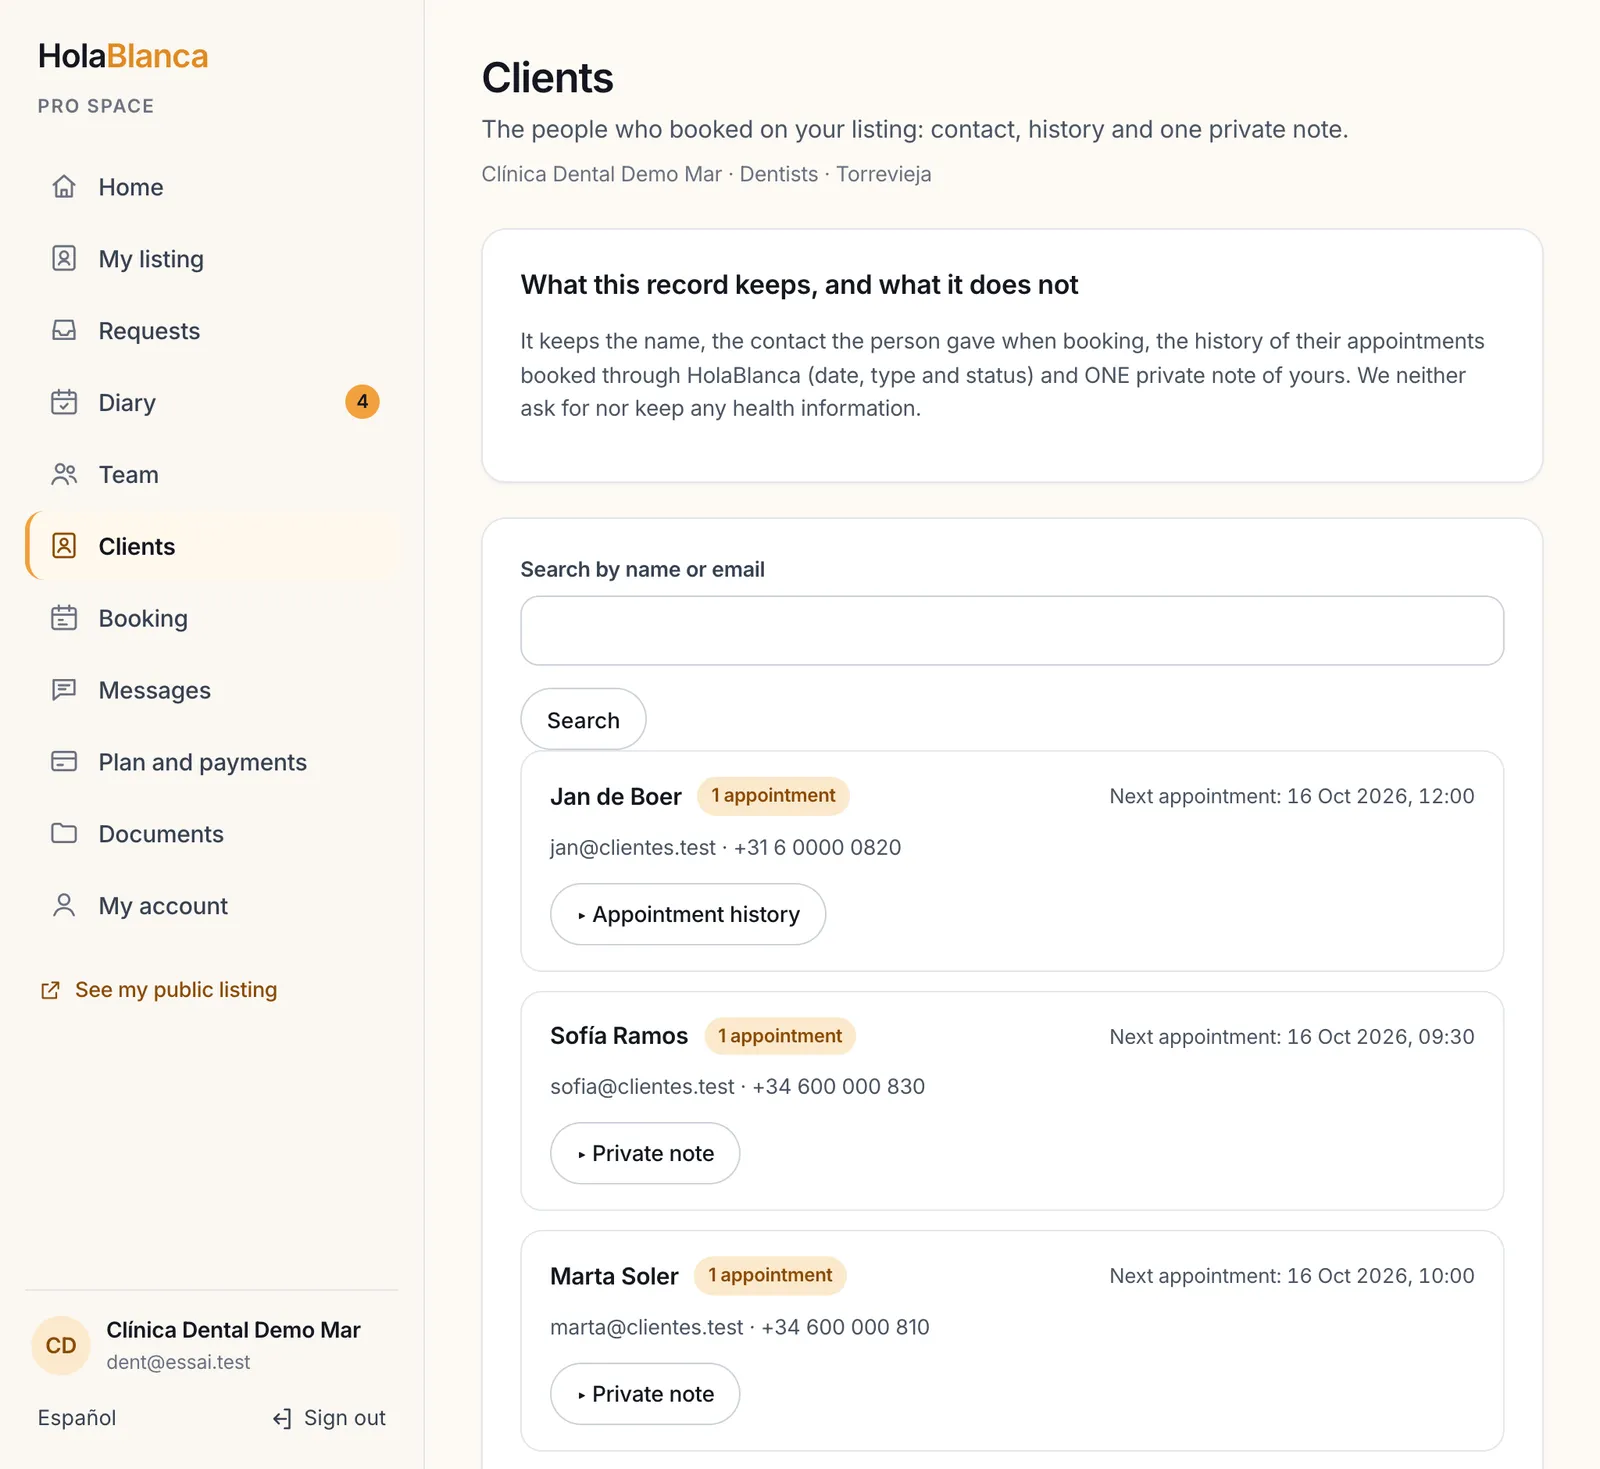
Task: Click Jan de Boer's 1 appointment badge
Action: click(x=773, y=796)
